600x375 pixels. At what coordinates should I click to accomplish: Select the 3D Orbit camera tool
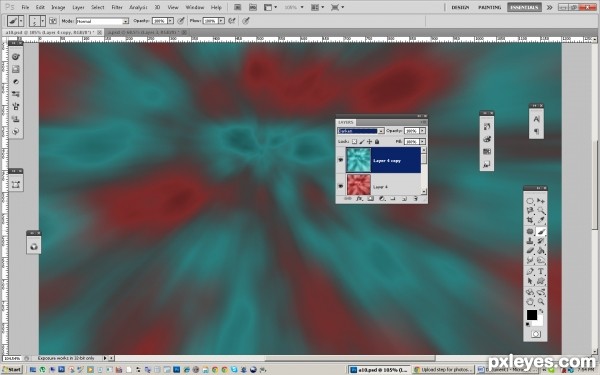[541, 292]
